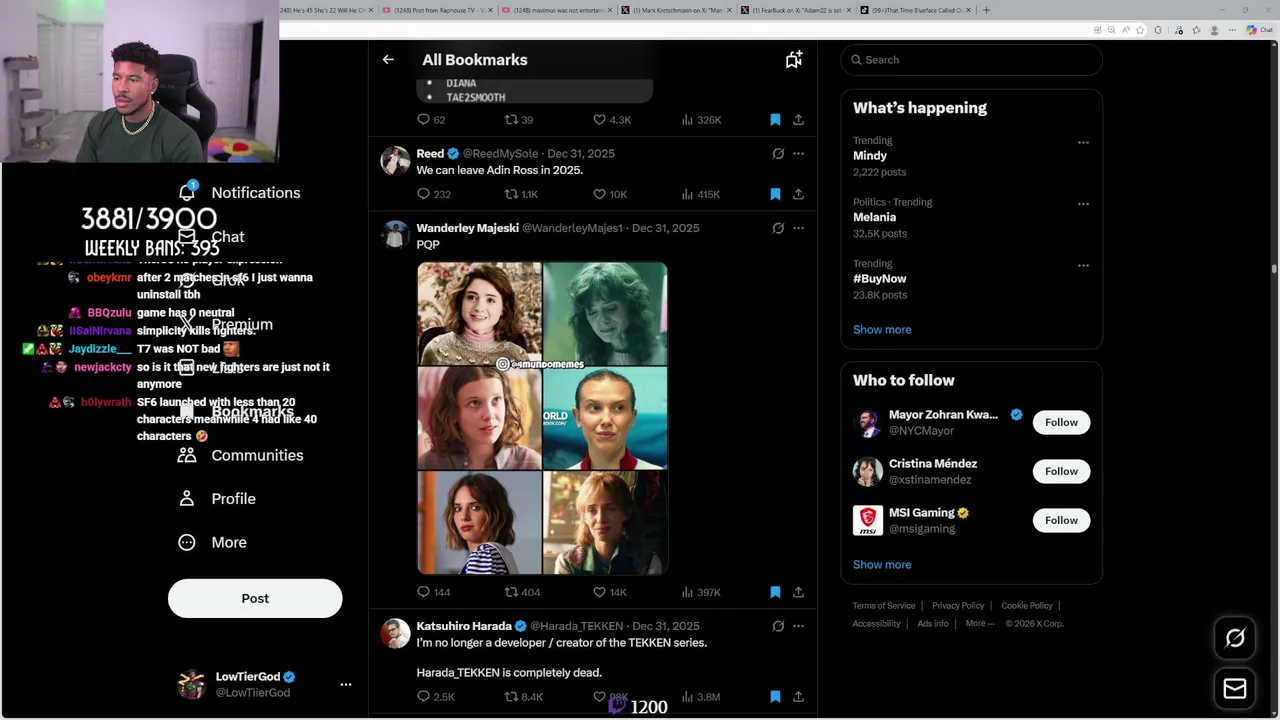
Task: Show more under What's happening
Action: tap(882, 330)
